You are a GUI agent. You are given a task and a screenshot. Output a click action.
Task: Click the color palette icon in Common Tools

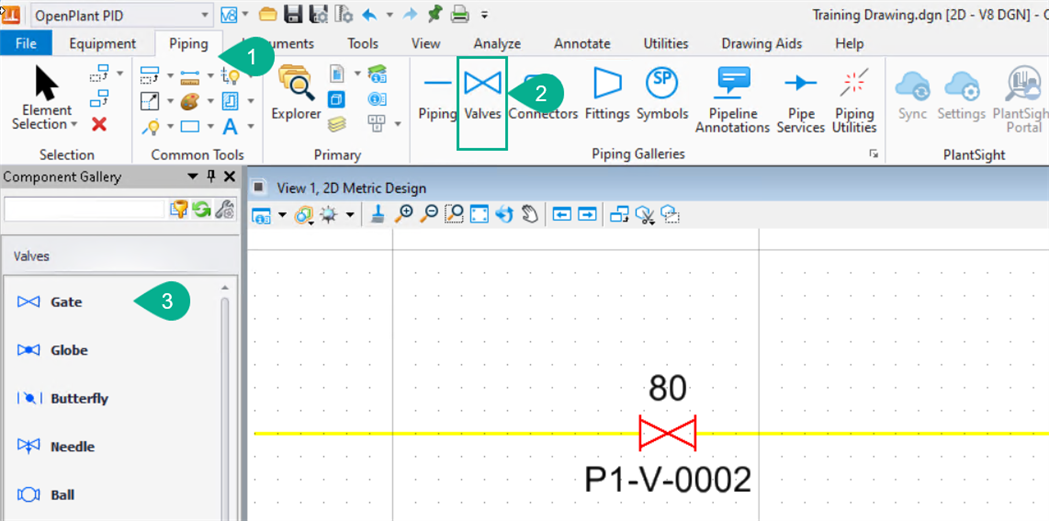click(190, 101)
